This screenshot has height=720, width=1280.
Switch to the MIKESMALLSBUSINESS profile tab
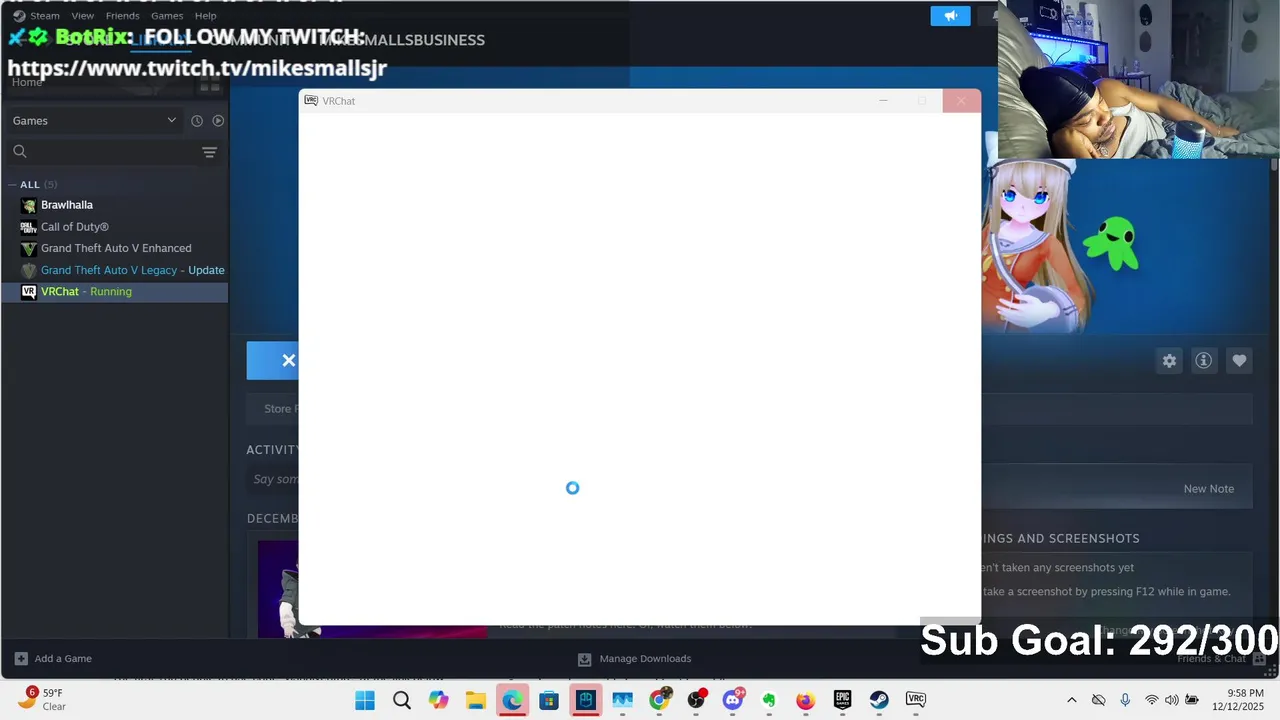[402, 40]
